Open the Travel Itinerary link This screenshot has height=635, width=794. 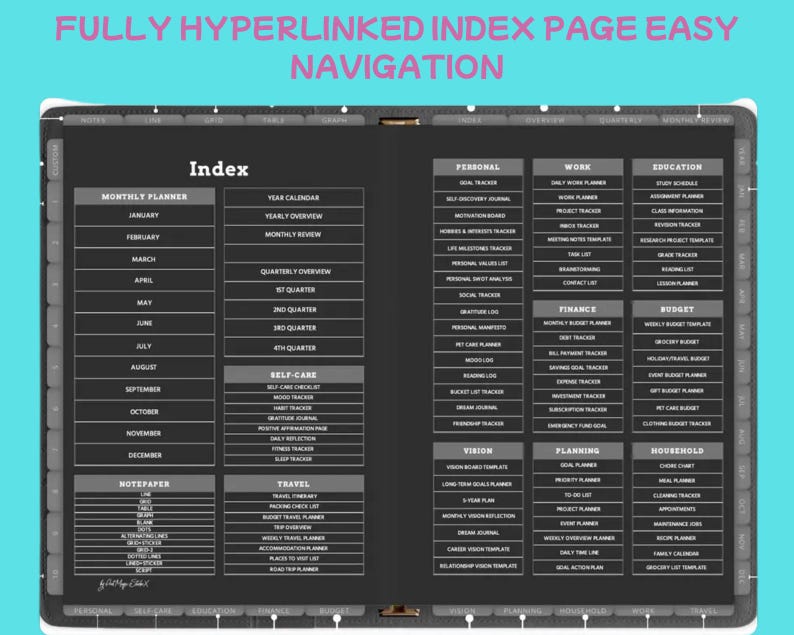point(294,496)
